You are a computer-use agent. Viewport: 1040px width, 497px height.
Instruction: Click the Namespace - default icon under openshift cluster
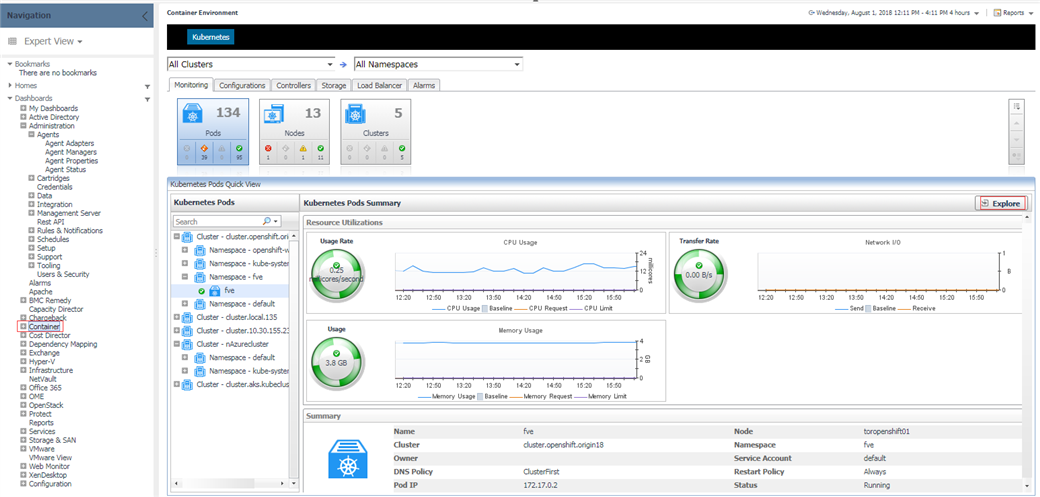pyautogui.click(x=199, y=304)
